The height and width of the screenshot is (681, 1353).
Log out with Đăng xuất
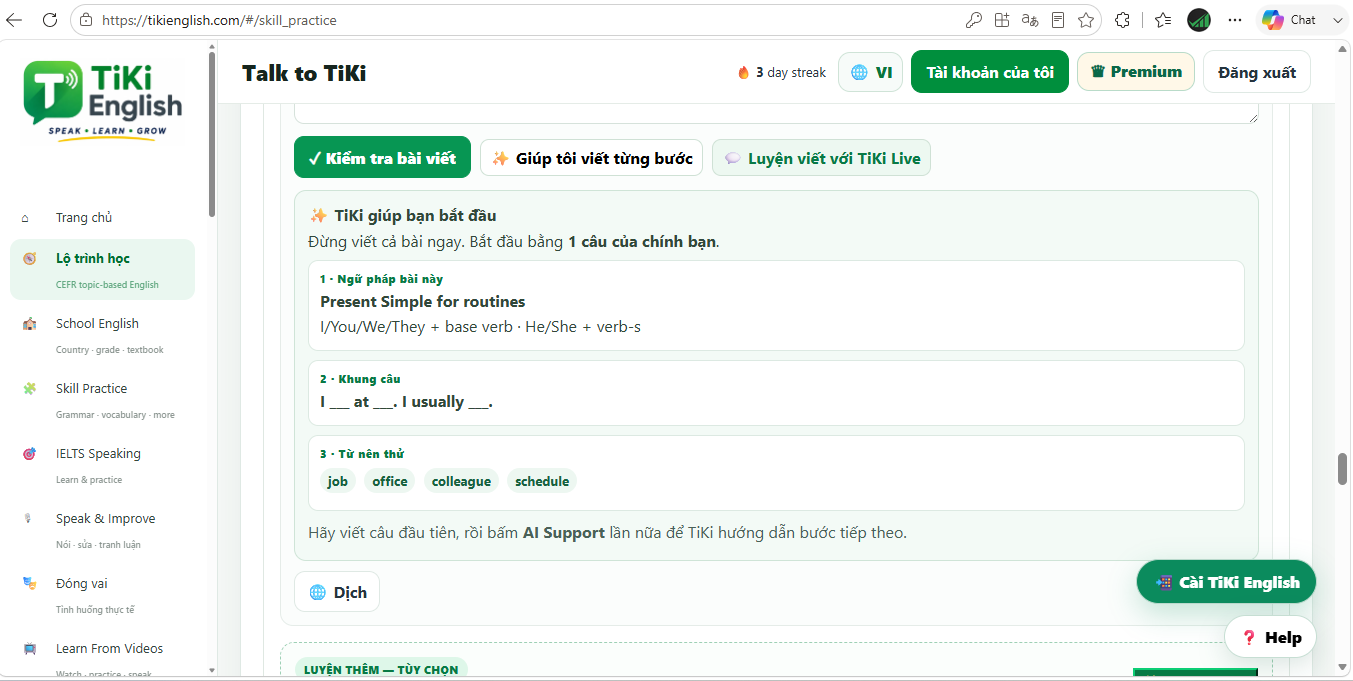[x=1257, y=72]
